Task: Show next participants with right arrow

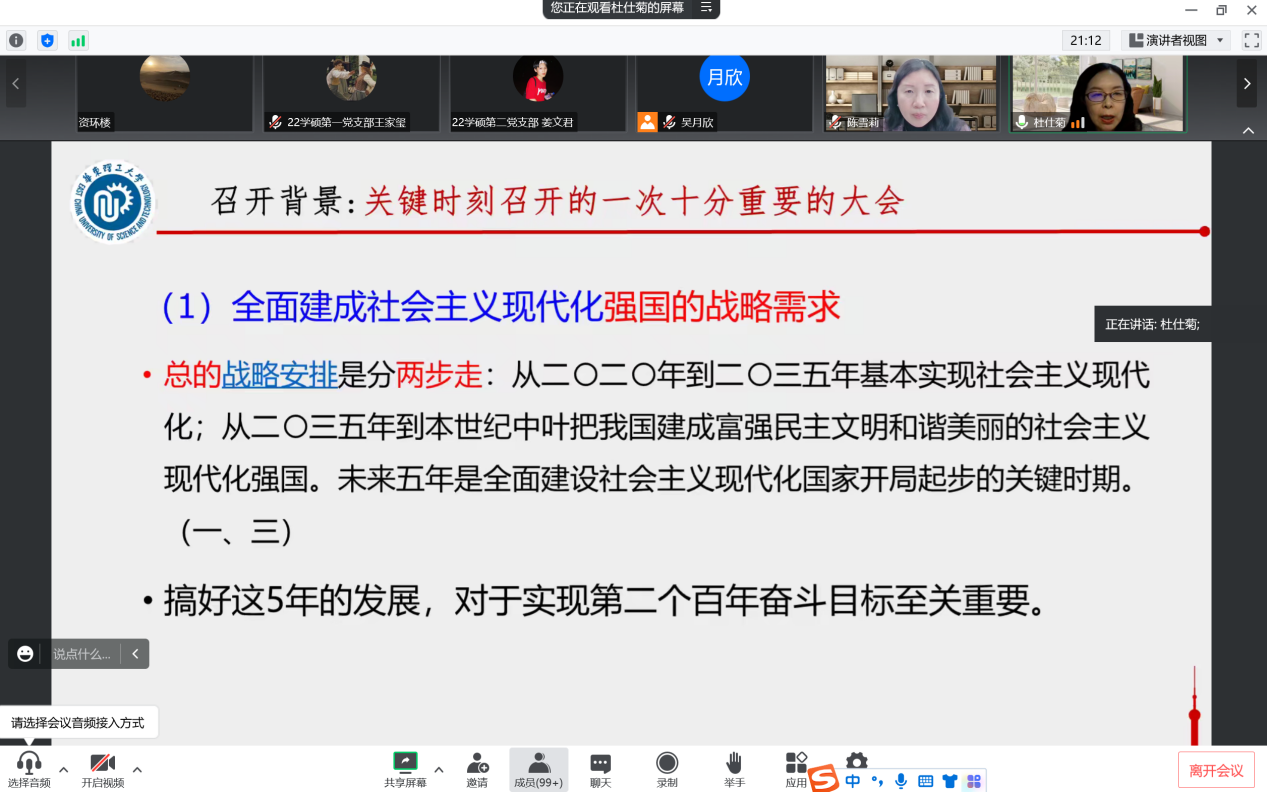Action: 1246,84
